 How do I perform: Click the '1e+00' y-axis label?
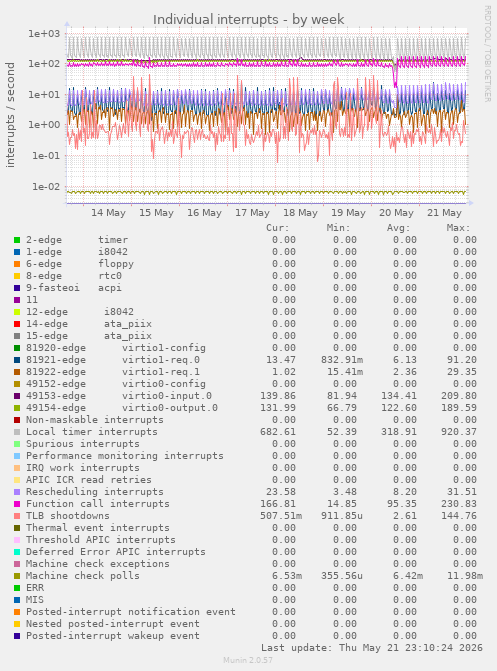point(44,125)
